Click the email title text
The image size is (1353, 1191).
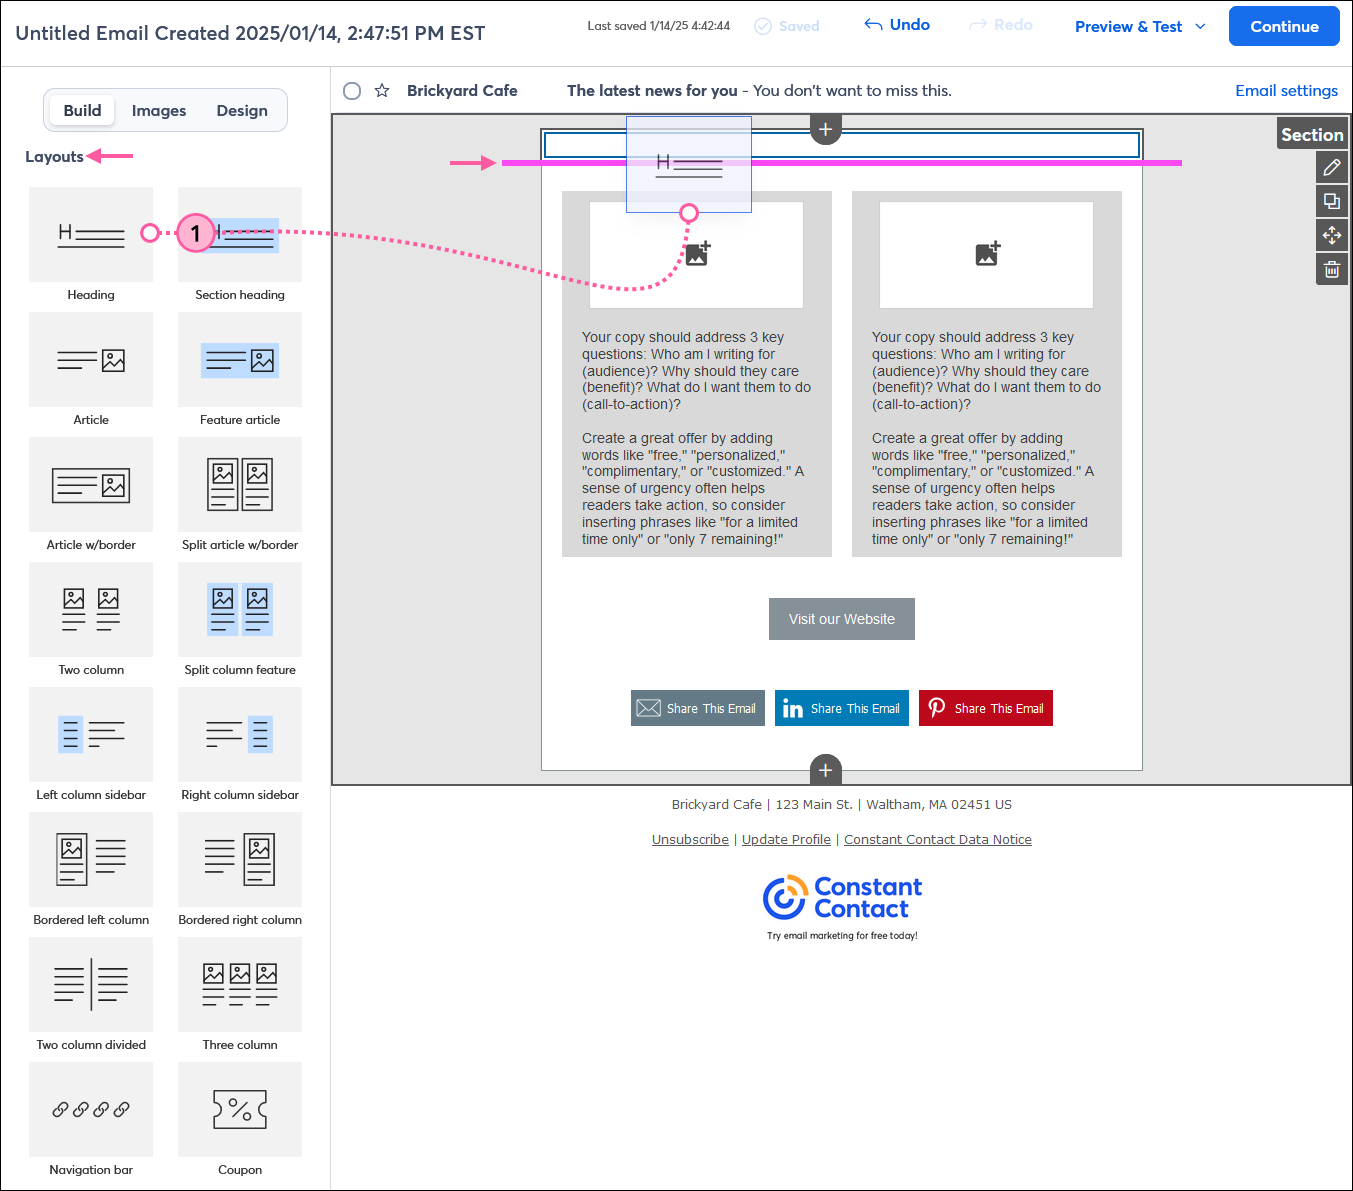coord(250,33)
